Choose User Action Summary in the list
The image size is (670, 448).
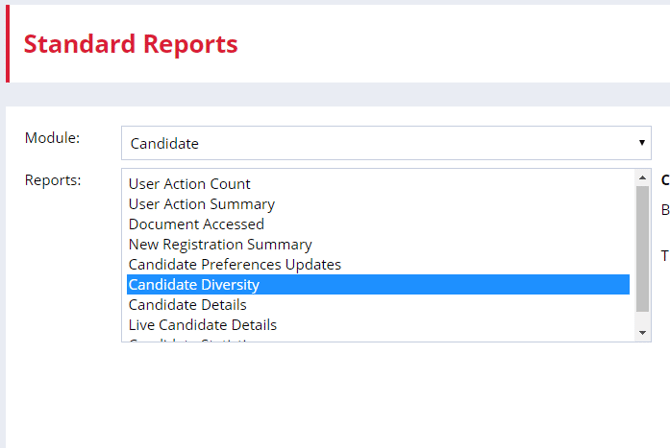tap(201, 204)
